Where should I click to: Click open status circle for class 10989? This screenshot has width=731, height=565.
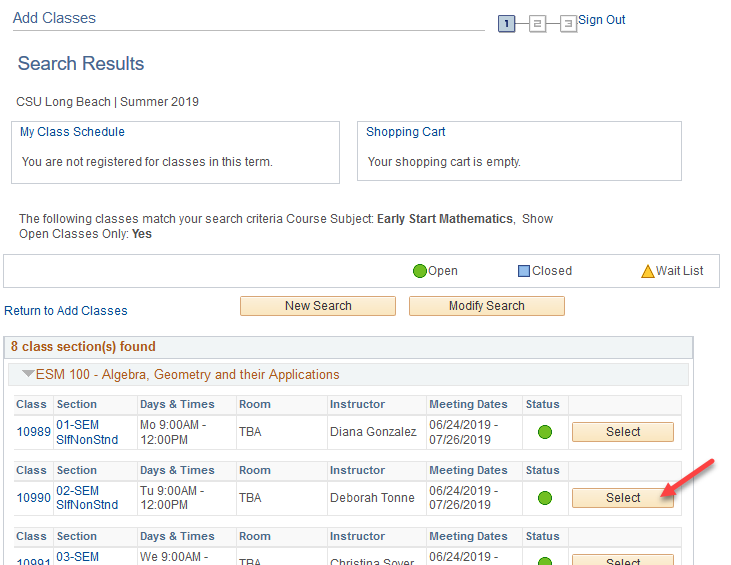coord(545,432)
